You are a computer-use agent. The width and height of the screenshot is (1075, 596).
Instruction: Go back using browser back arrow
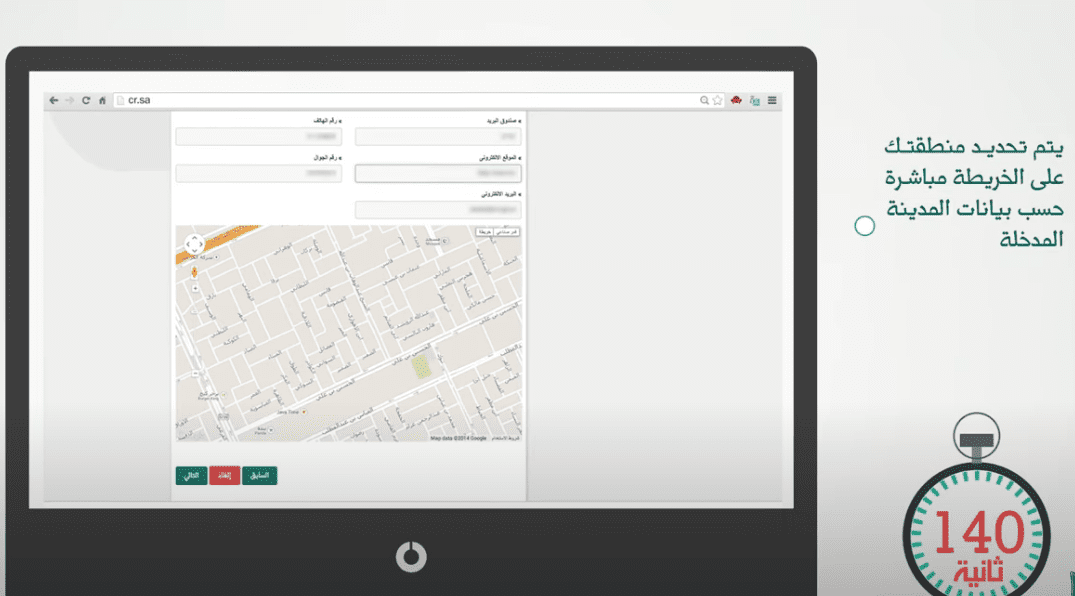tap(53, 100)
